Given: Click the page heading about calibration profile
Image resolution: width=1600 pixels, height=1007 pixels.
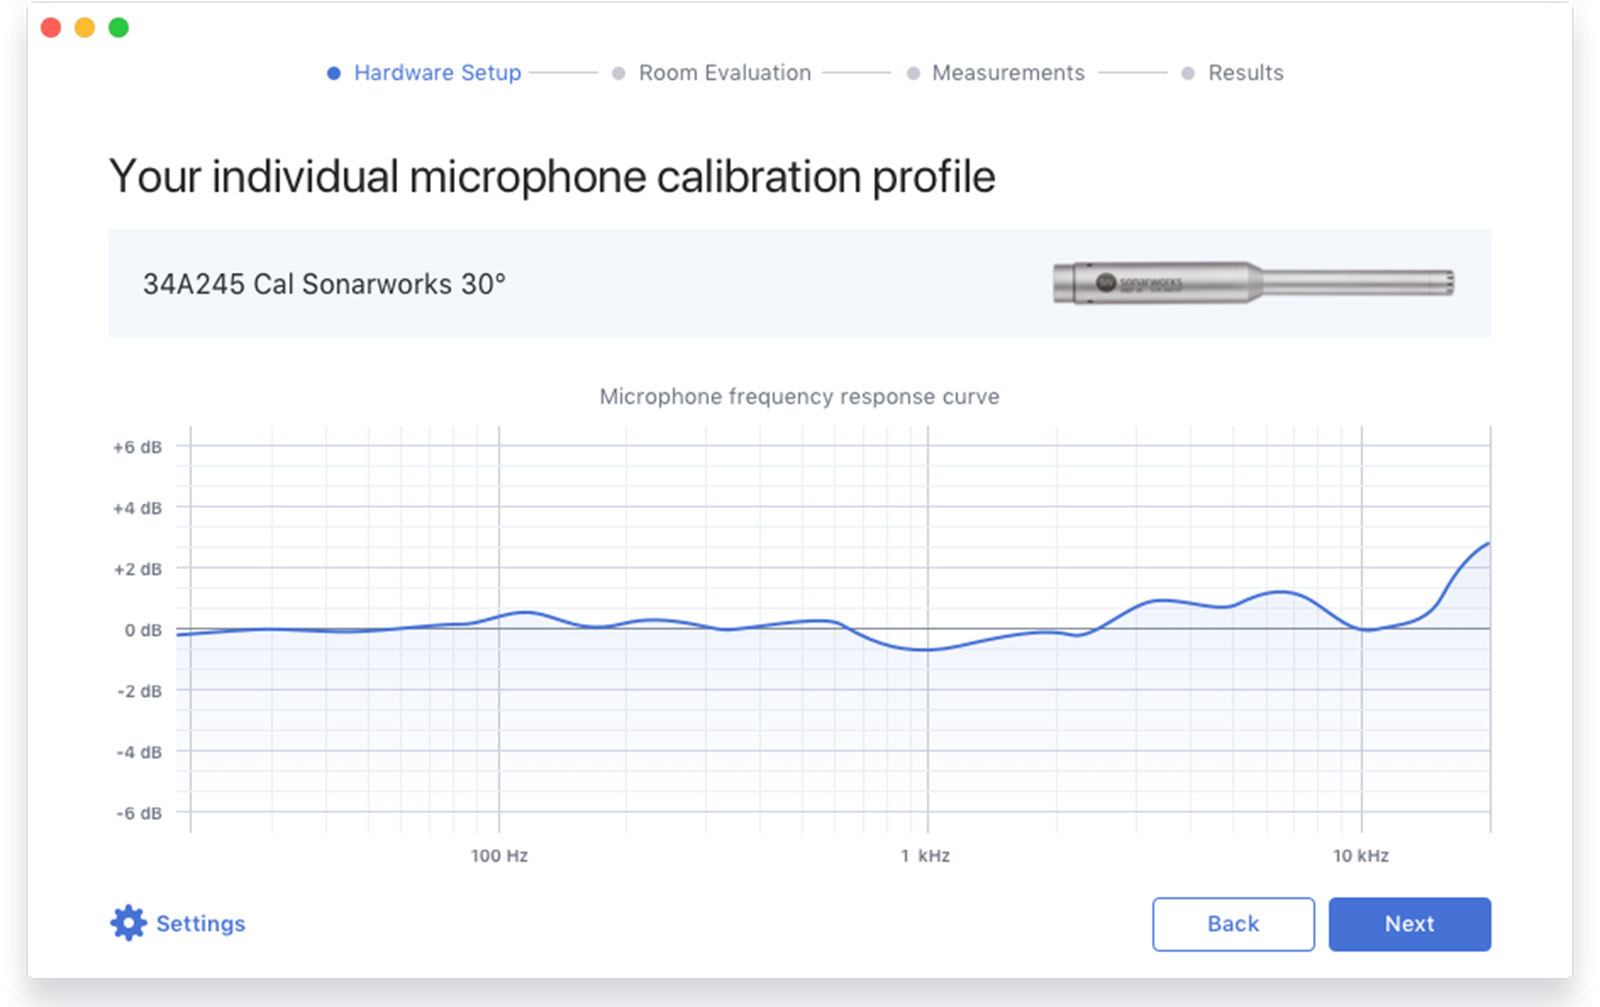Looking at the screenshot, I should [552, 177].
